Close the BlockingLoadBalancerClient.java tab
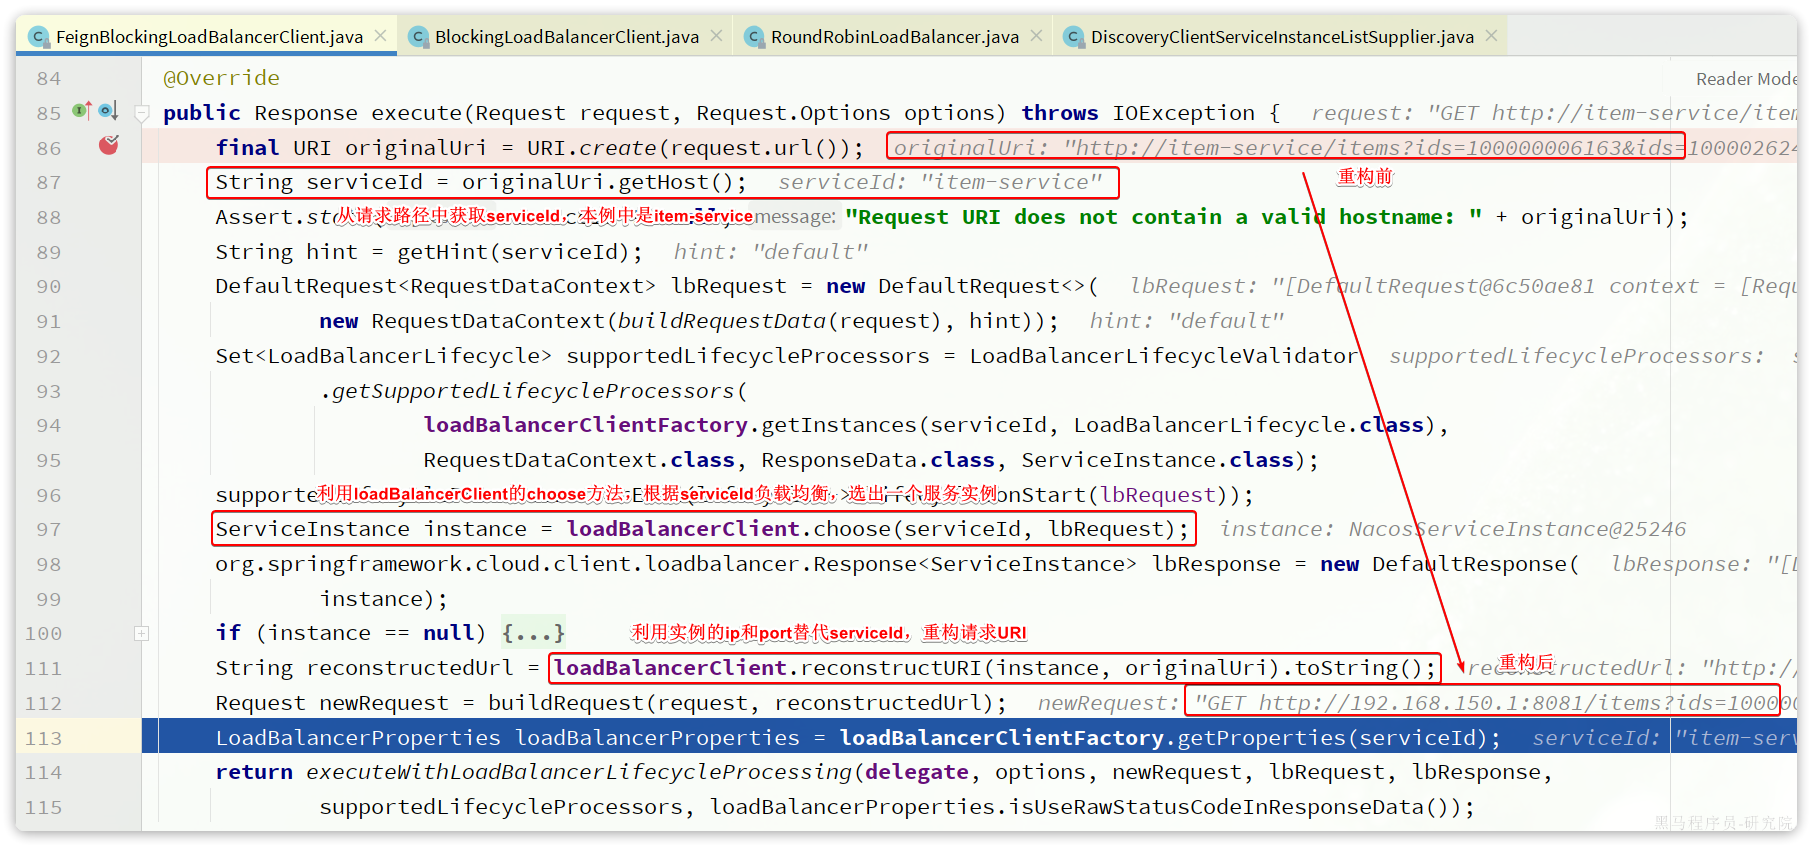This screenshot has height=848, width=1812. click(x=716, y=36)
